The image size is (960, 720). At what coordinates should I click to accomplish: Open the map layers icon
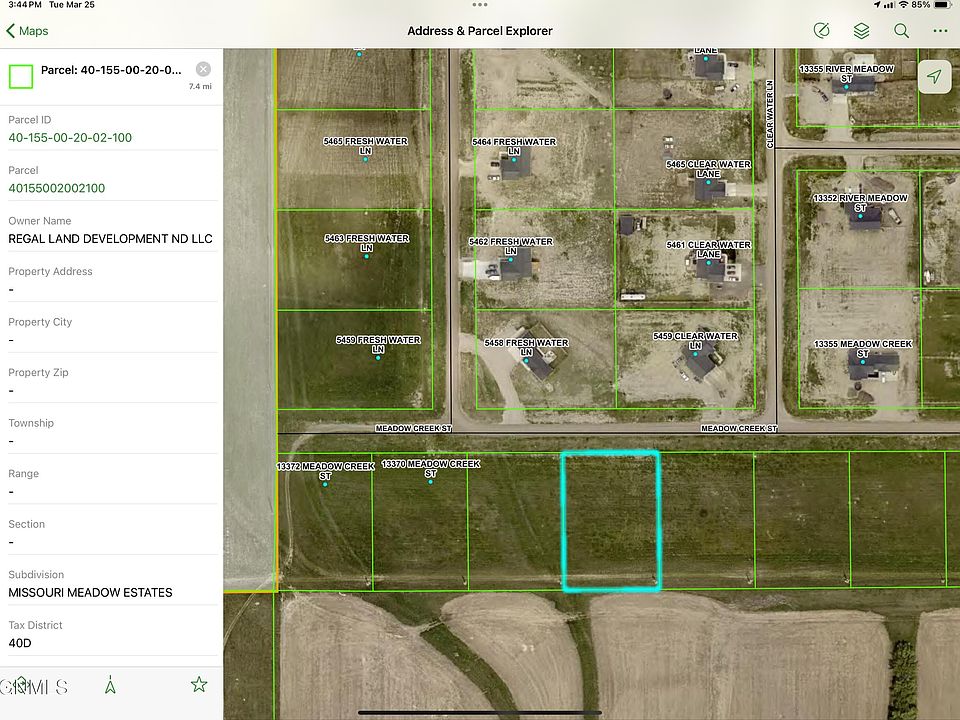[861, 31]
